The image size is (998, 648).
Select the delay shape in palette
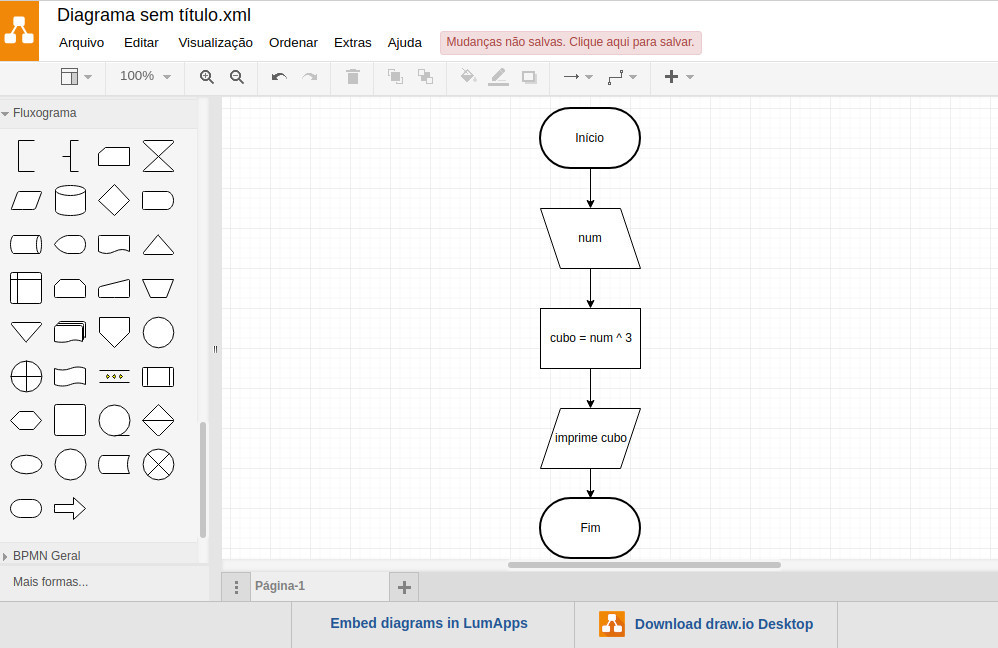(x=158, y=201)
